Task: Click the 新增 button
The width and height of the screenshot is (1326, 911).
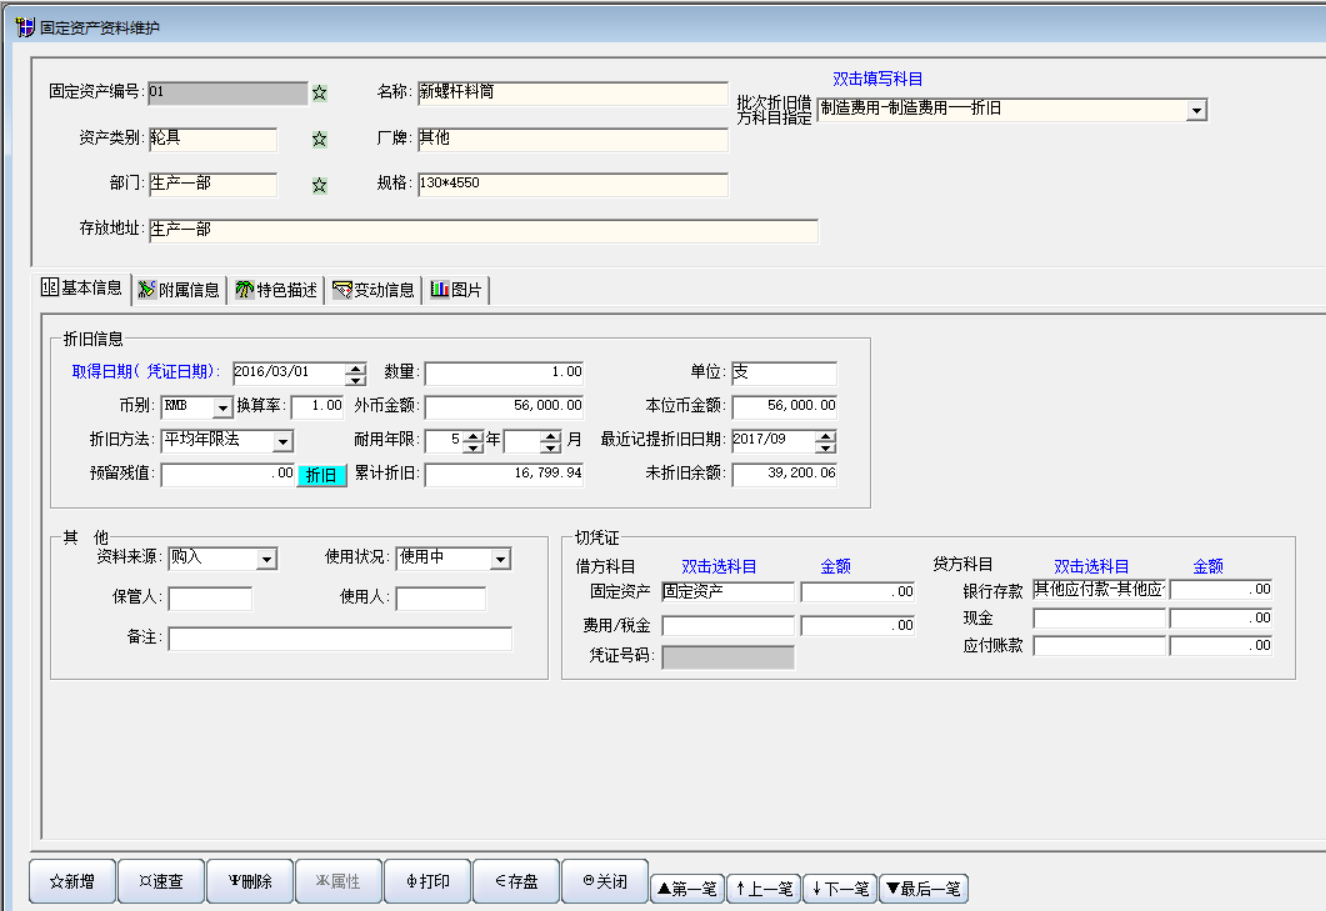Action: pos(73,881)
